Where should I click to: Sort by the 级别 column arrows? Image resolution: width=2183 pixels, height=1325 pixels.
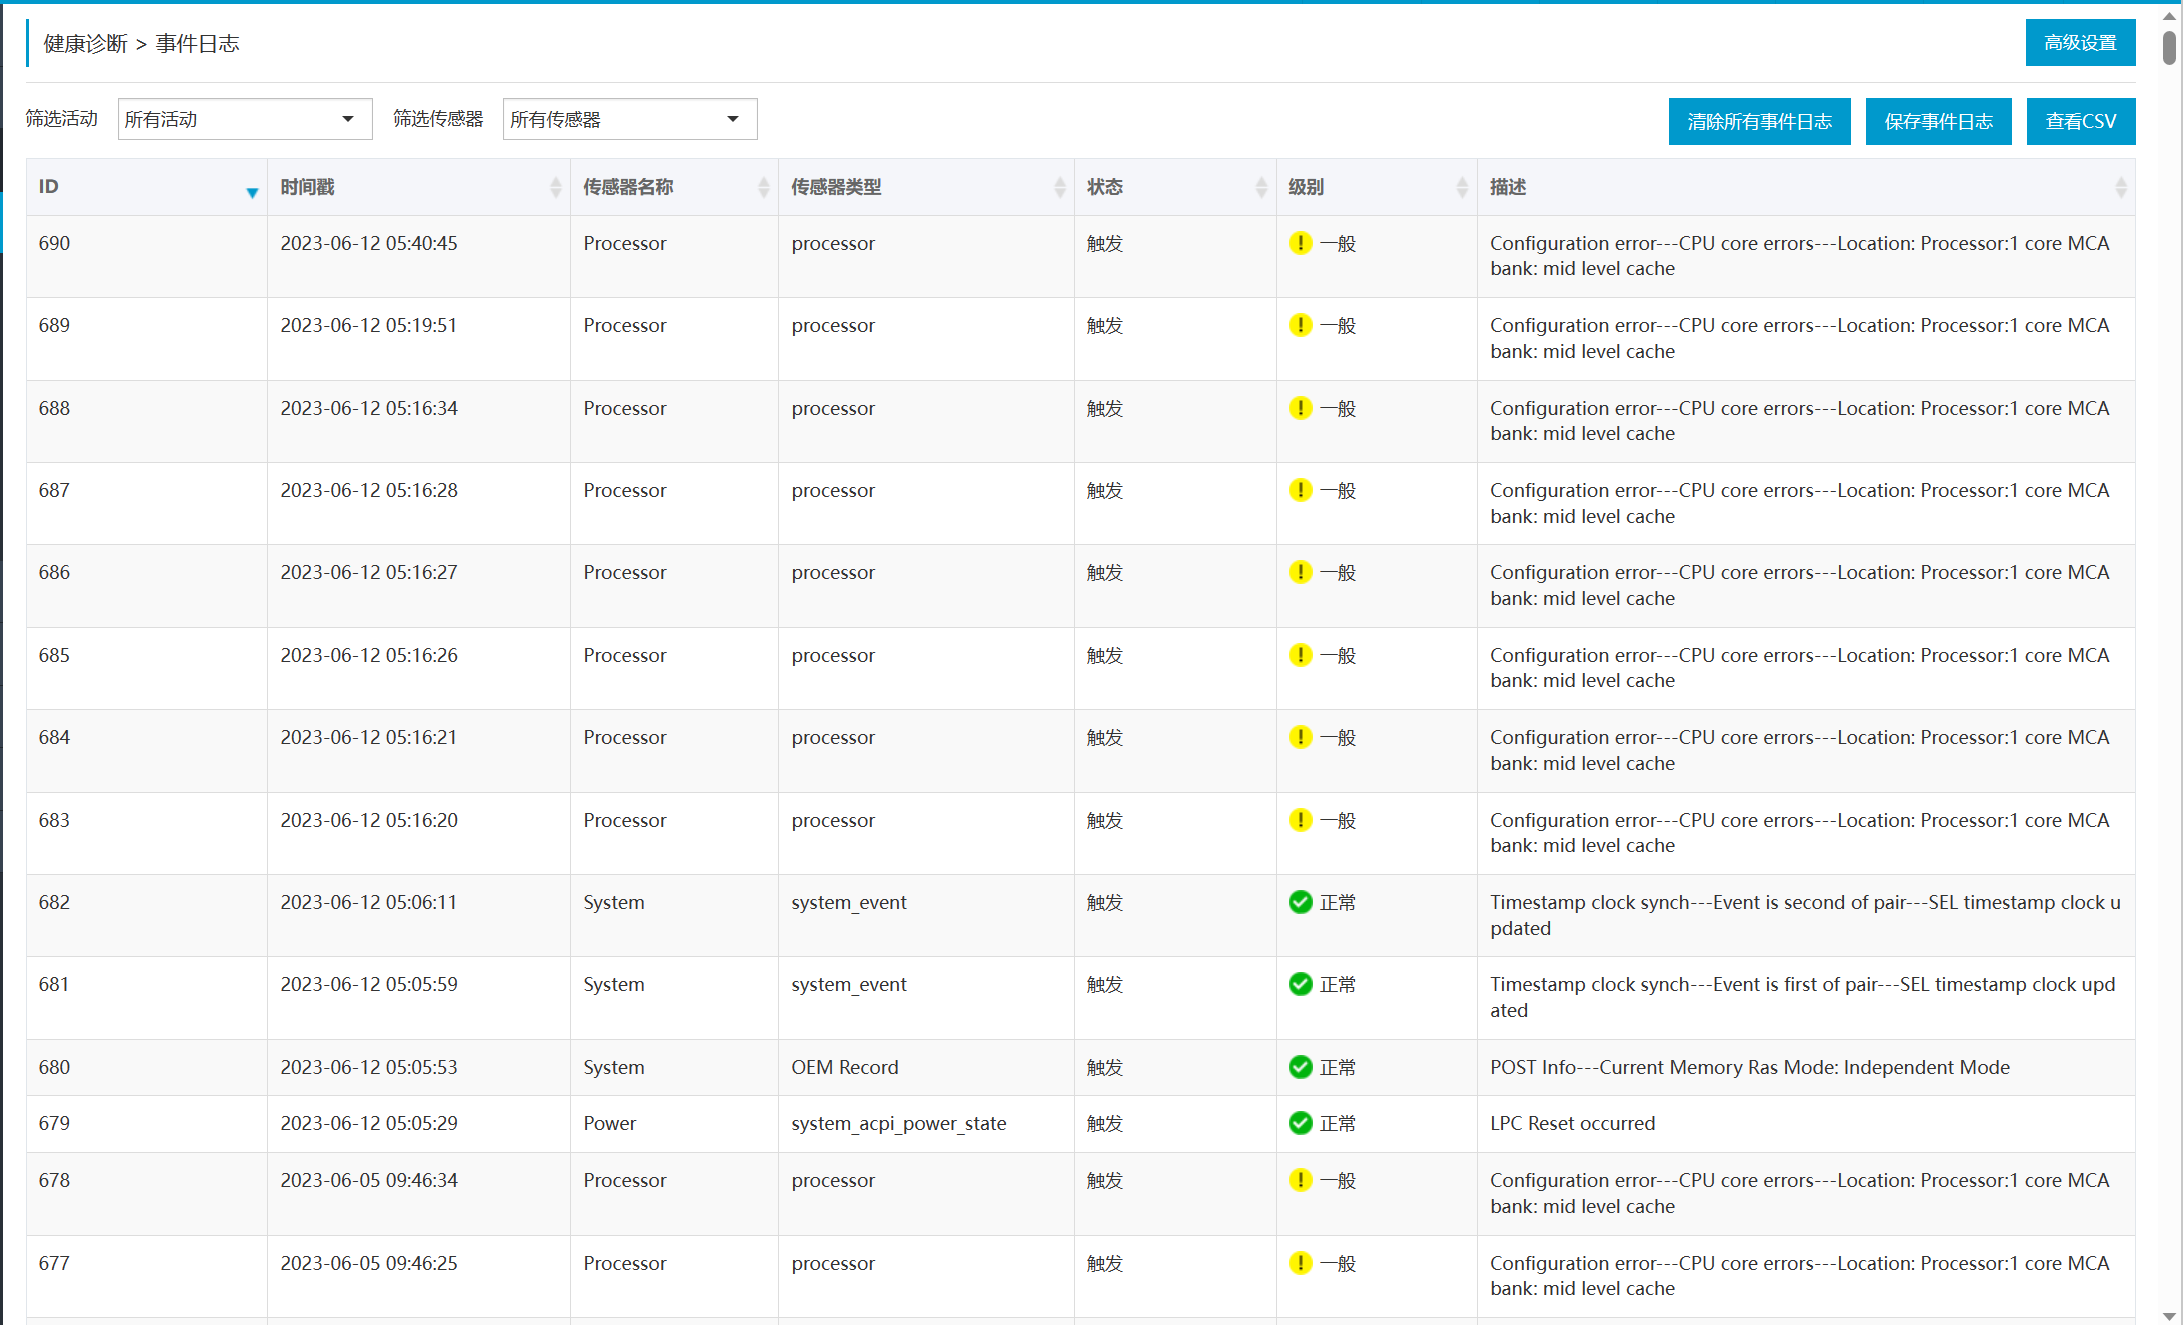click(x=1462, y=187)
